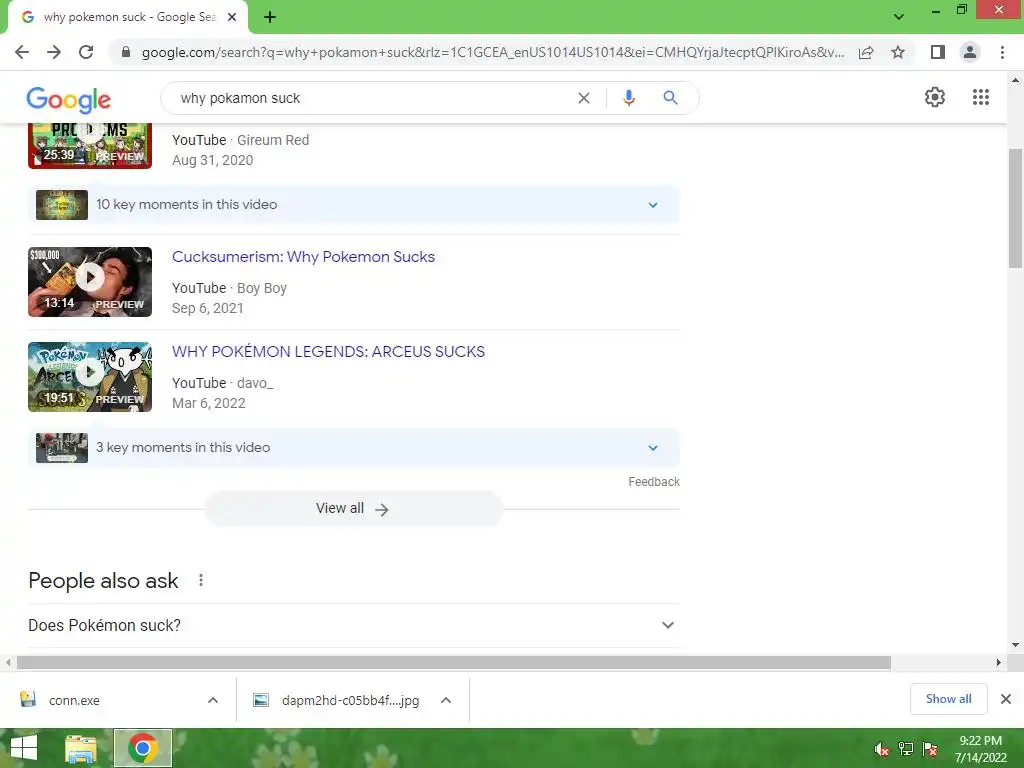Image resolution: width=1024 pixels, height=768 pixels.
Task: Select the 'why pokemon suck' browser tab
Action: (x=129, y=18)
